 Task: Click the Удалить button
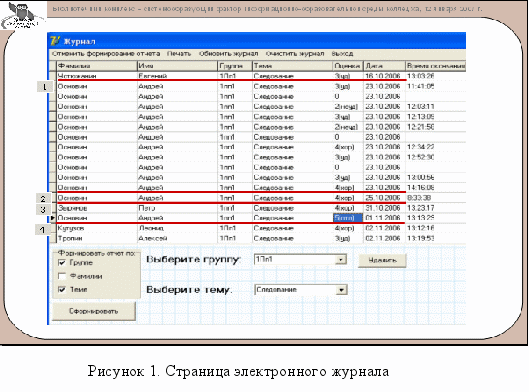point(382,260)
